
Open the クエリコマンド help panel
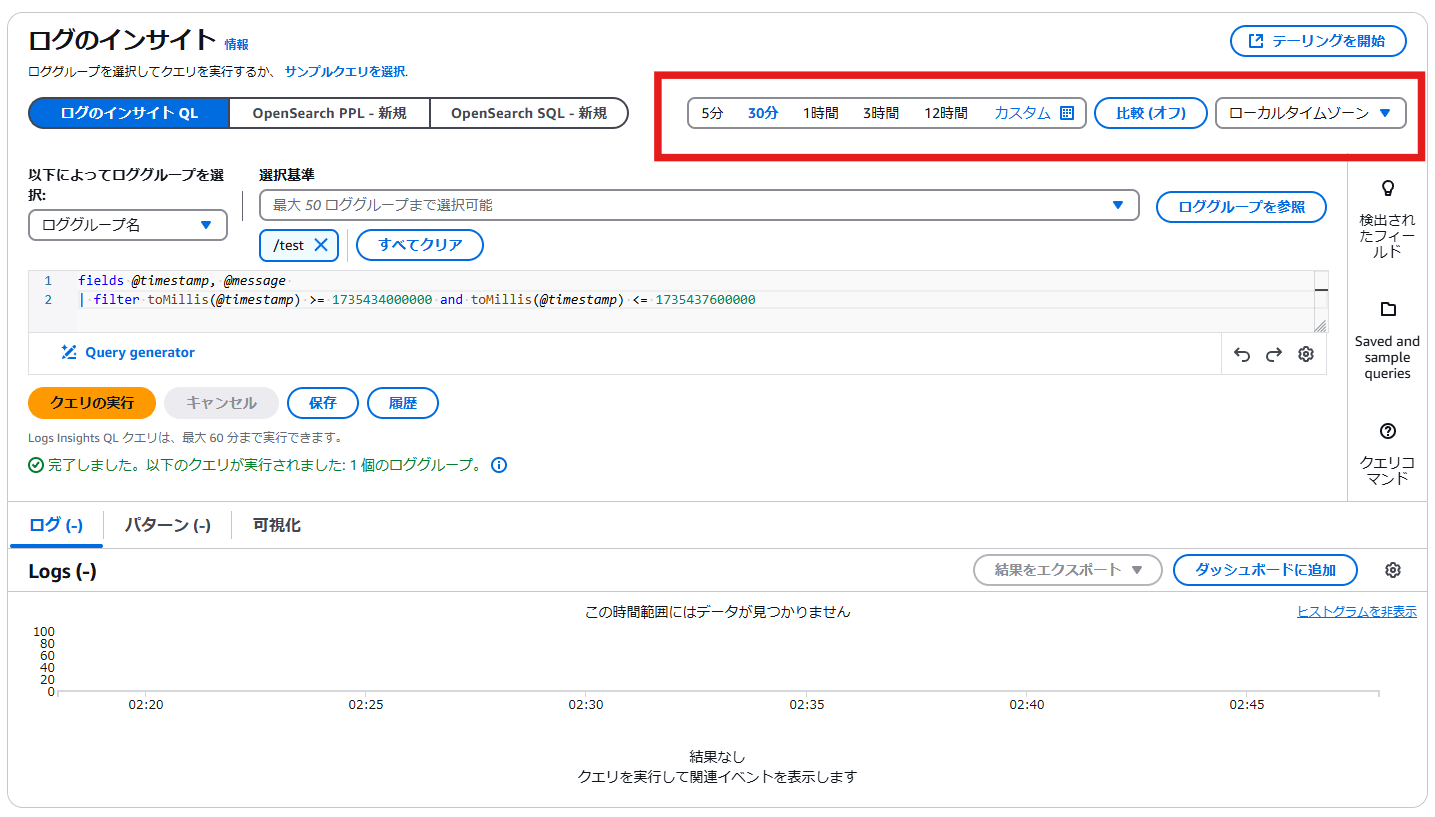click(x=1387, y=454)
